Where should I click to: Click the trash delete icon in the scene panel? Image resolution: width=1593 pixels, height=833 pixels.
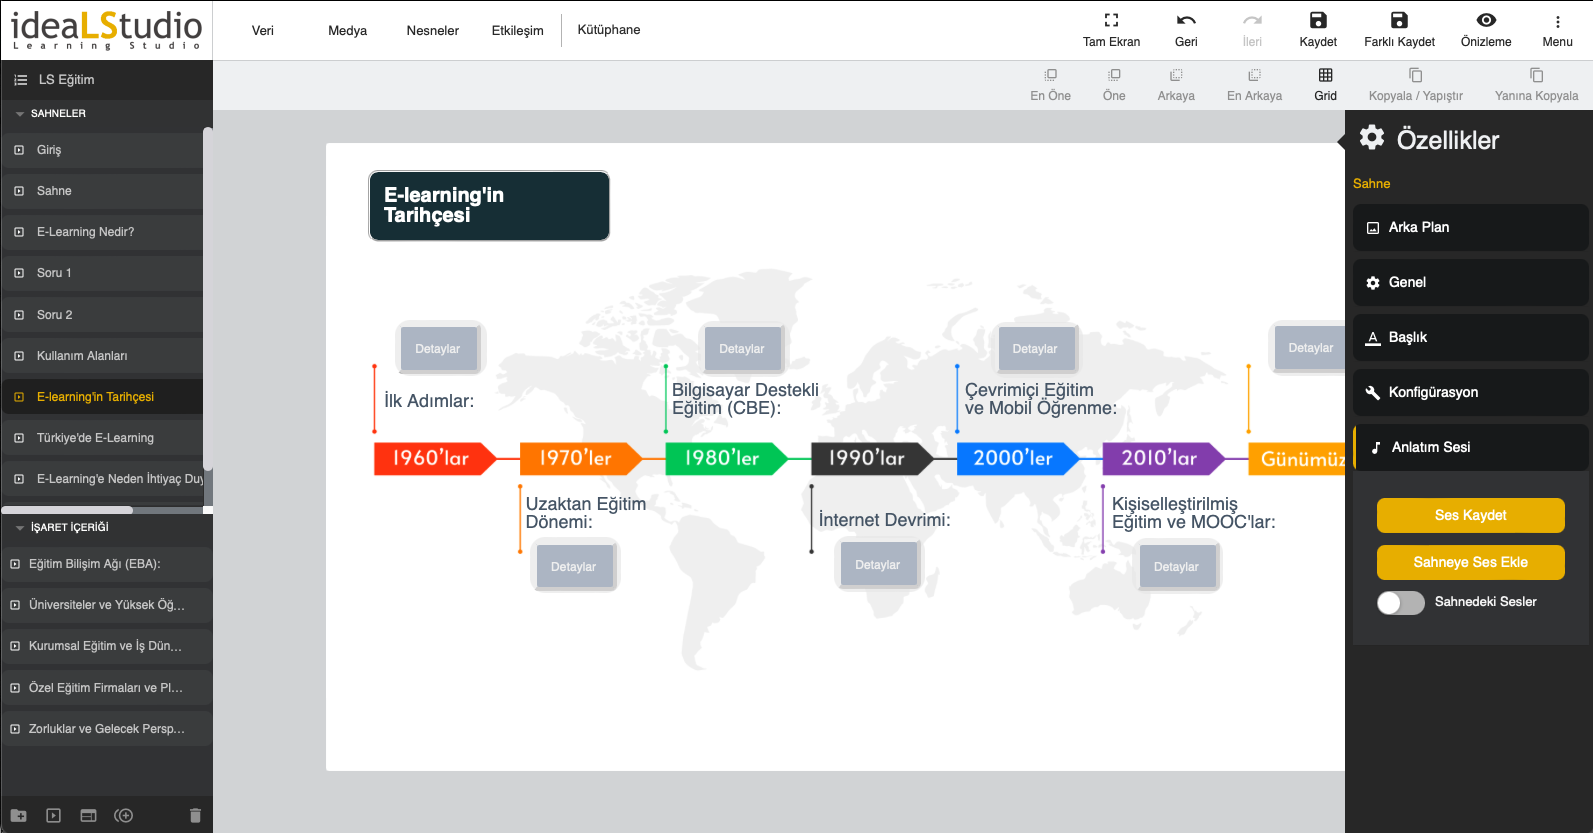(195, 816)
